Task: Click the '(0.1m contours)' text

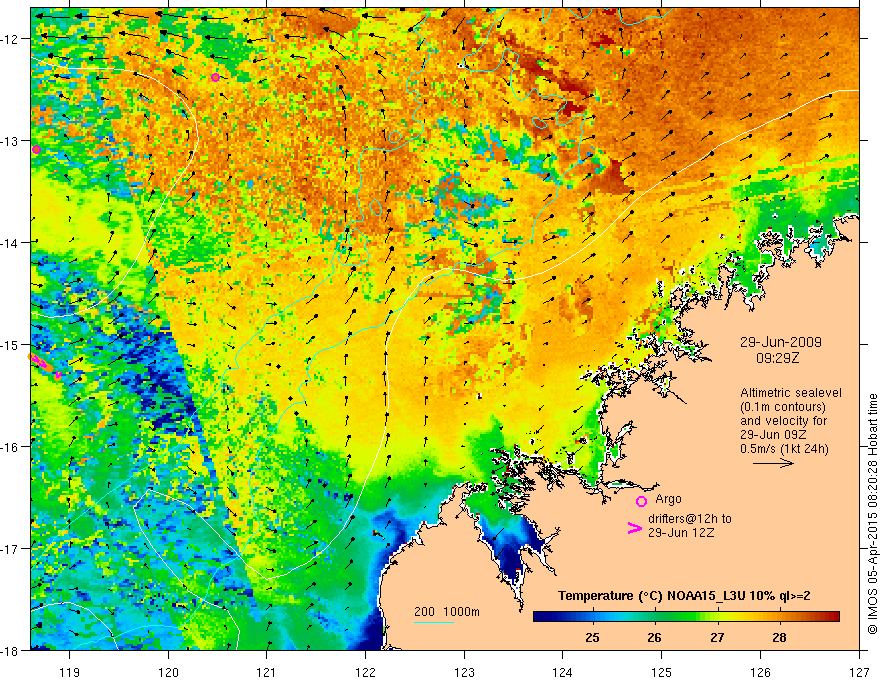Action: point(783,407)
